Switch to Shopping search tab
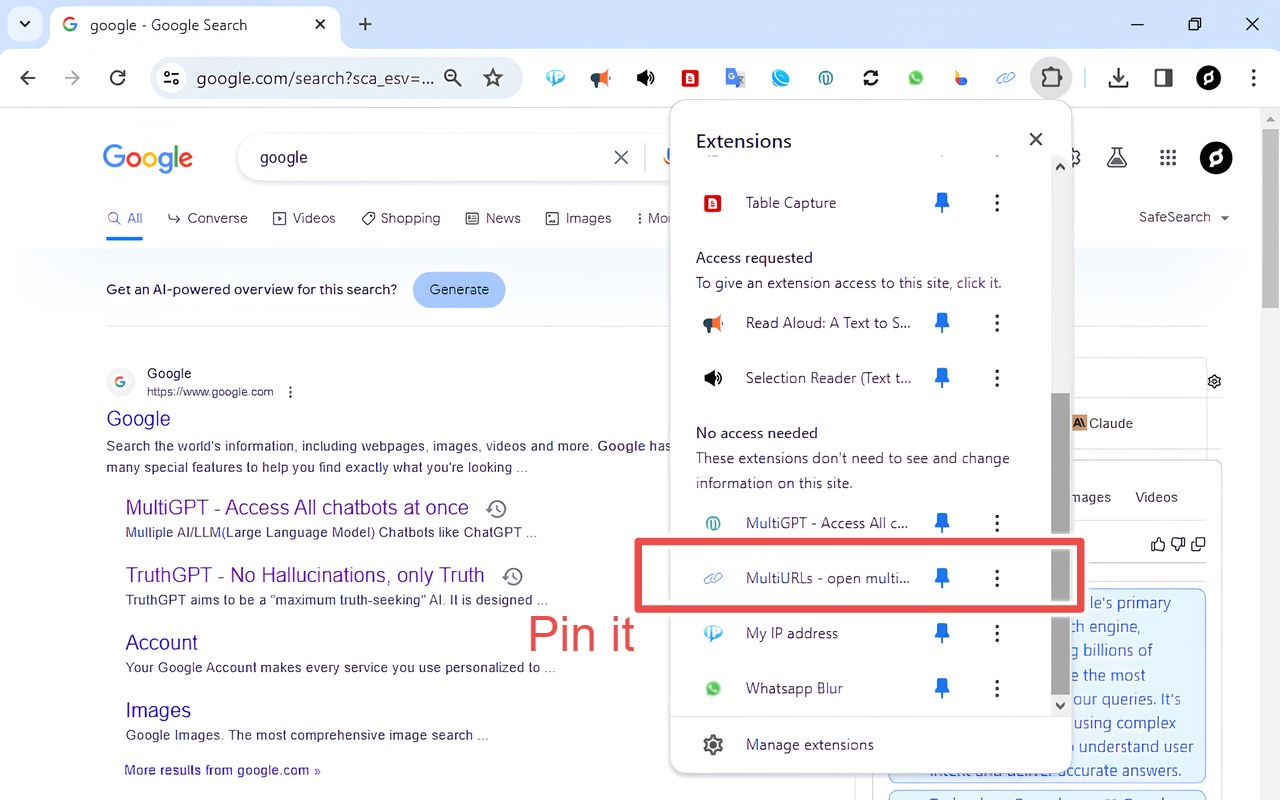The width and height of the screenshot is (1280, 800). (x=400, y=218)
